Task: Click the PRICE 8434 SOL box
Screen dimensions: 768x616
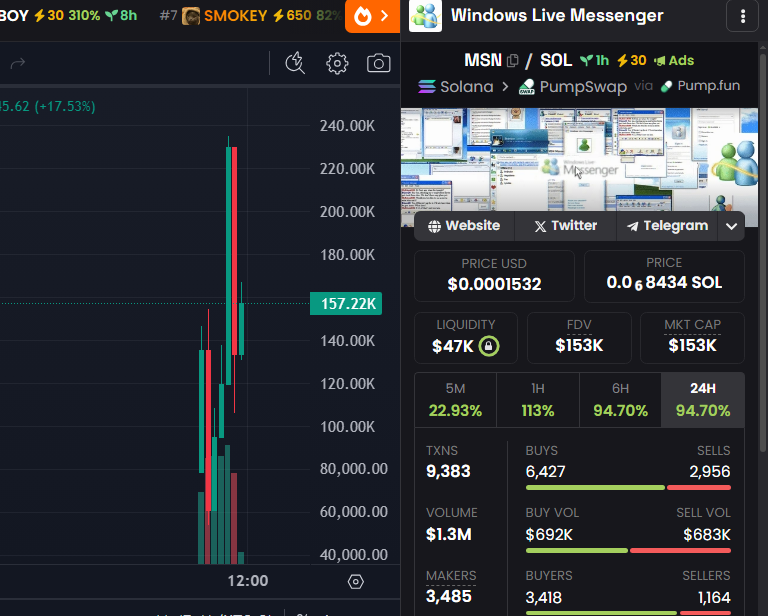Action: coord(664,276)
